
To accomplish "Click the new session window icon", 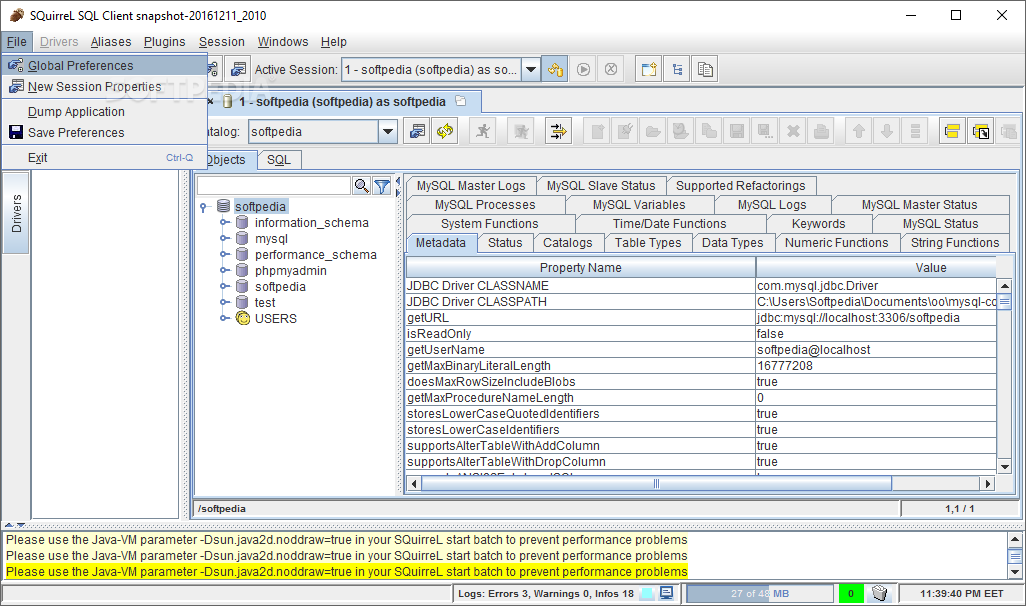I will tap(649, 69).
